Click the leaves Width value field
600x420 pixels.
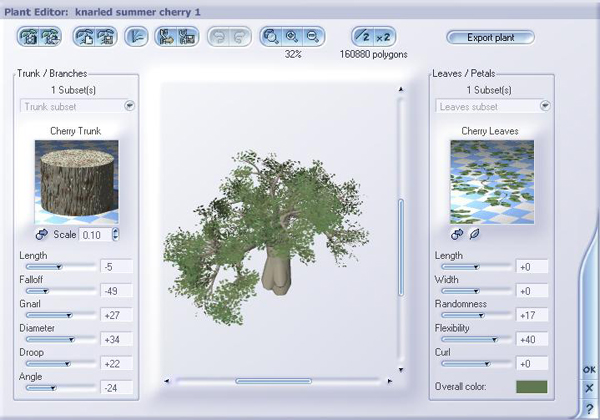(x=532, y=291)
